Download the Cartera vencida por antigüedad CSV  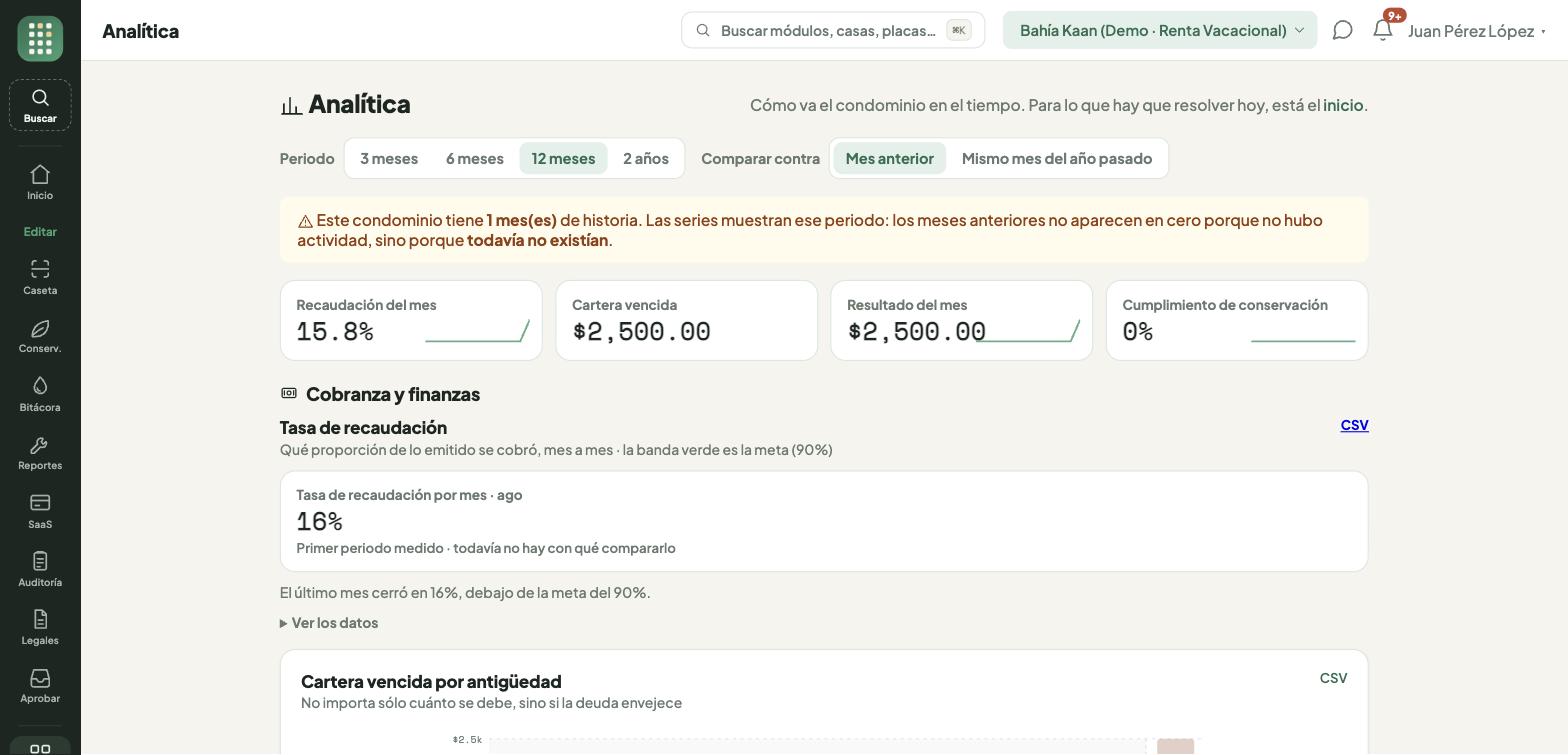pos(1333,678)
